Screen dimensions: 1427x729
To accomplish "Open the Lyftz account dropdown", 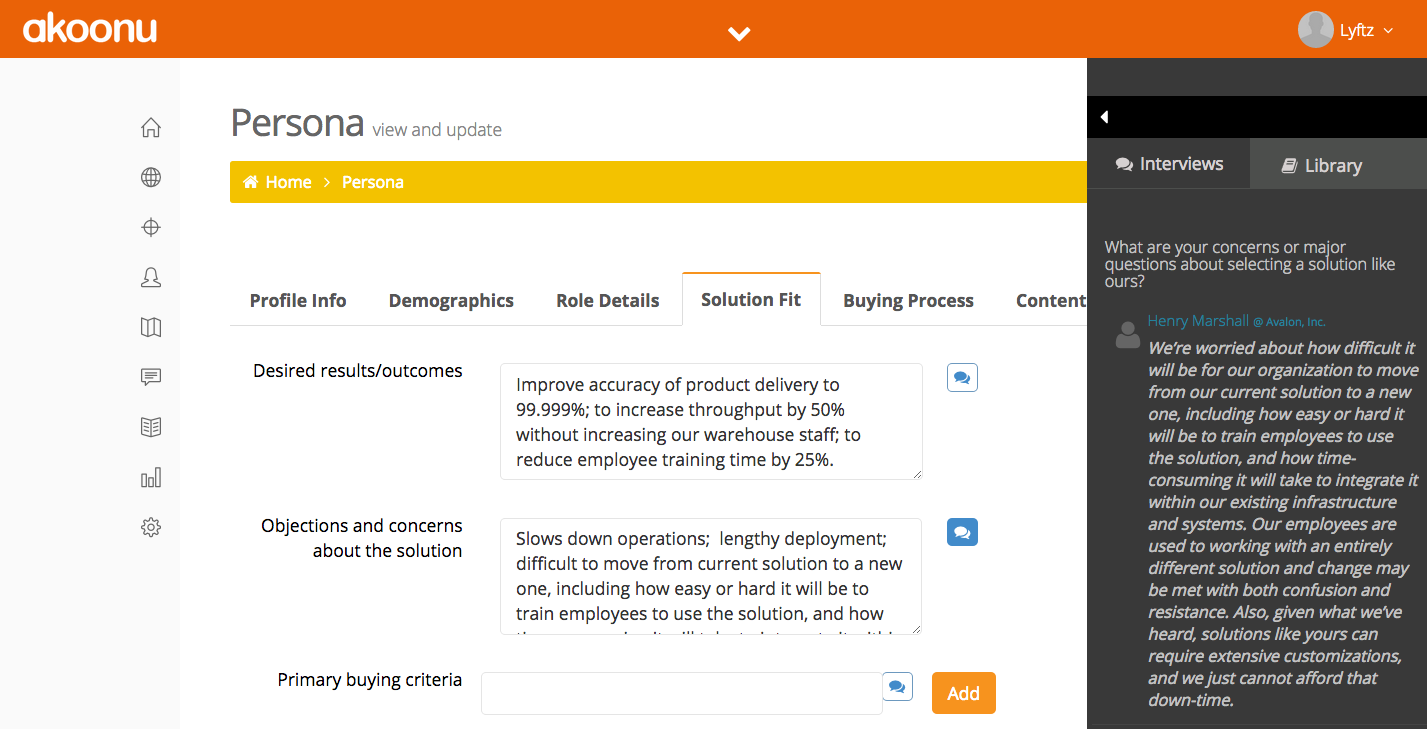I will (x=1363, y=29).
